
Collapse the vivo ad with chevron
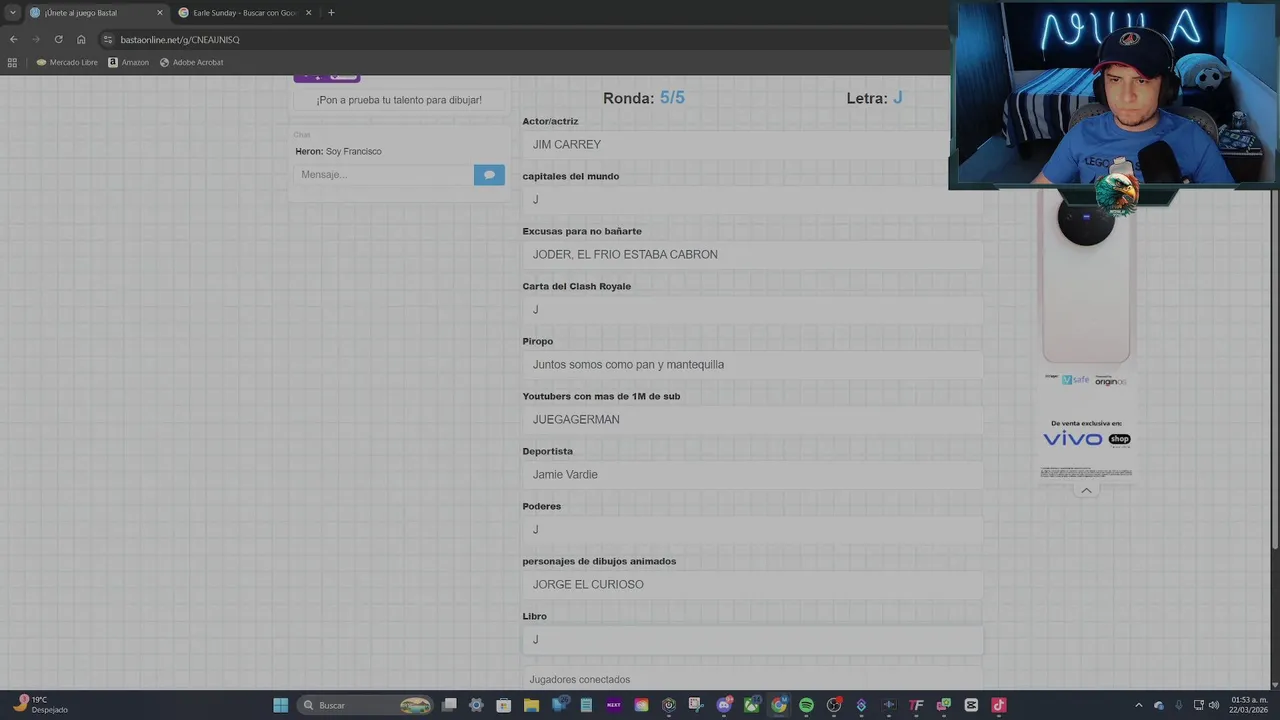tap(1086, 490)
